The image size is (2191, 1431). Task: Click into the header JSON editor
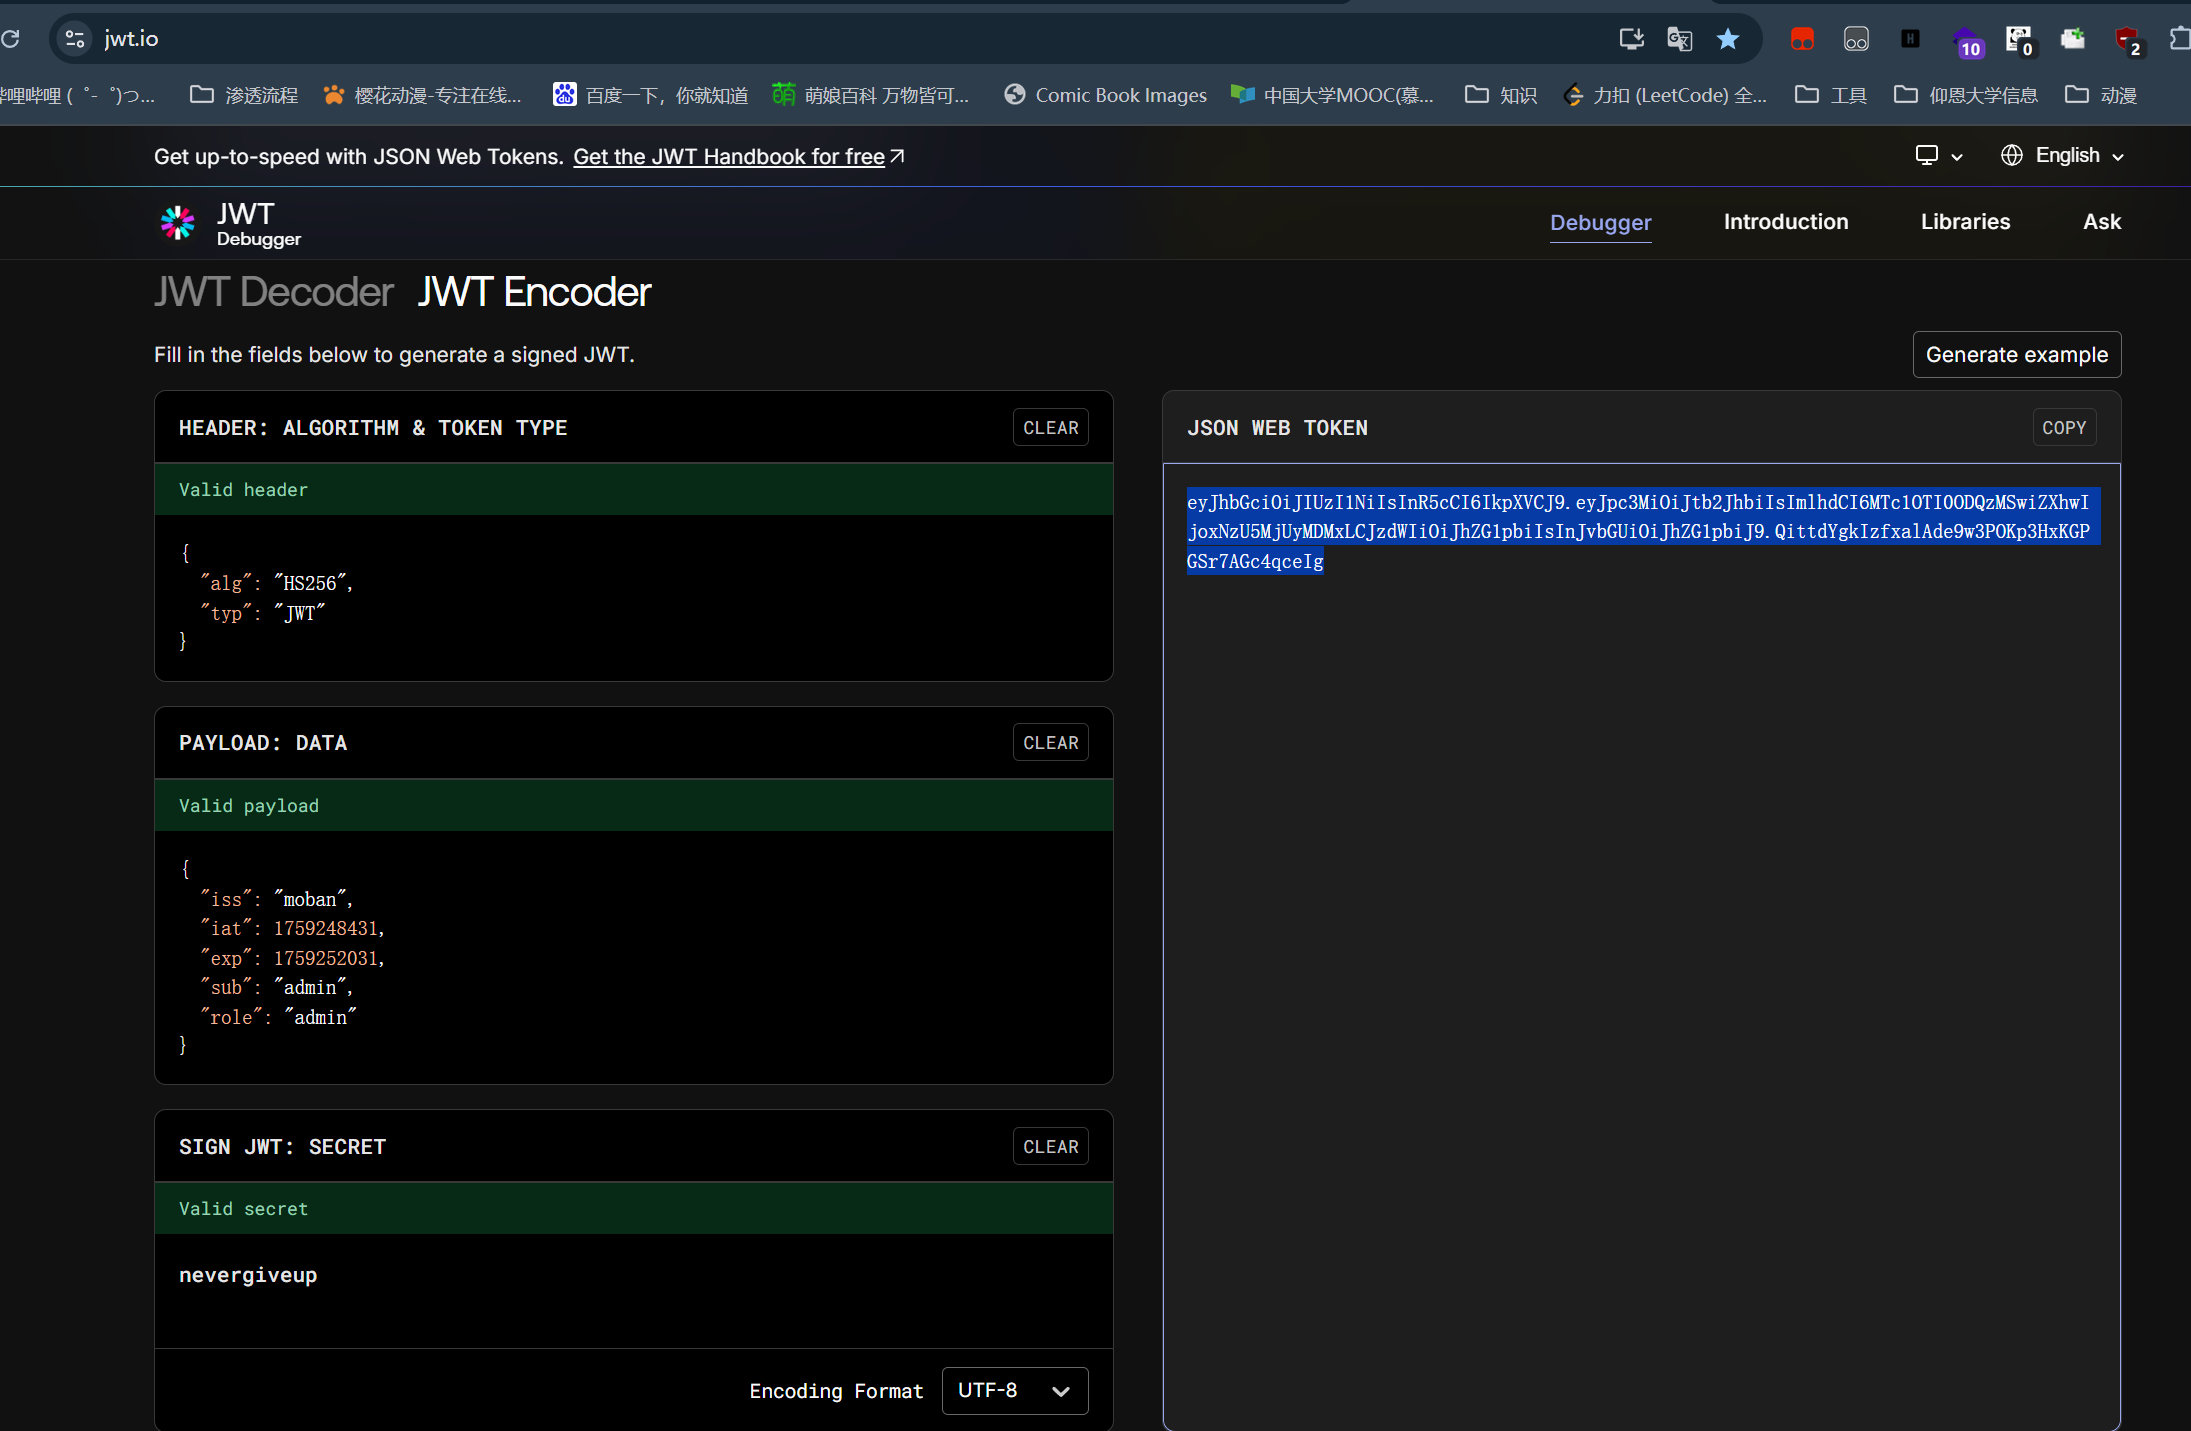(633, 597)
